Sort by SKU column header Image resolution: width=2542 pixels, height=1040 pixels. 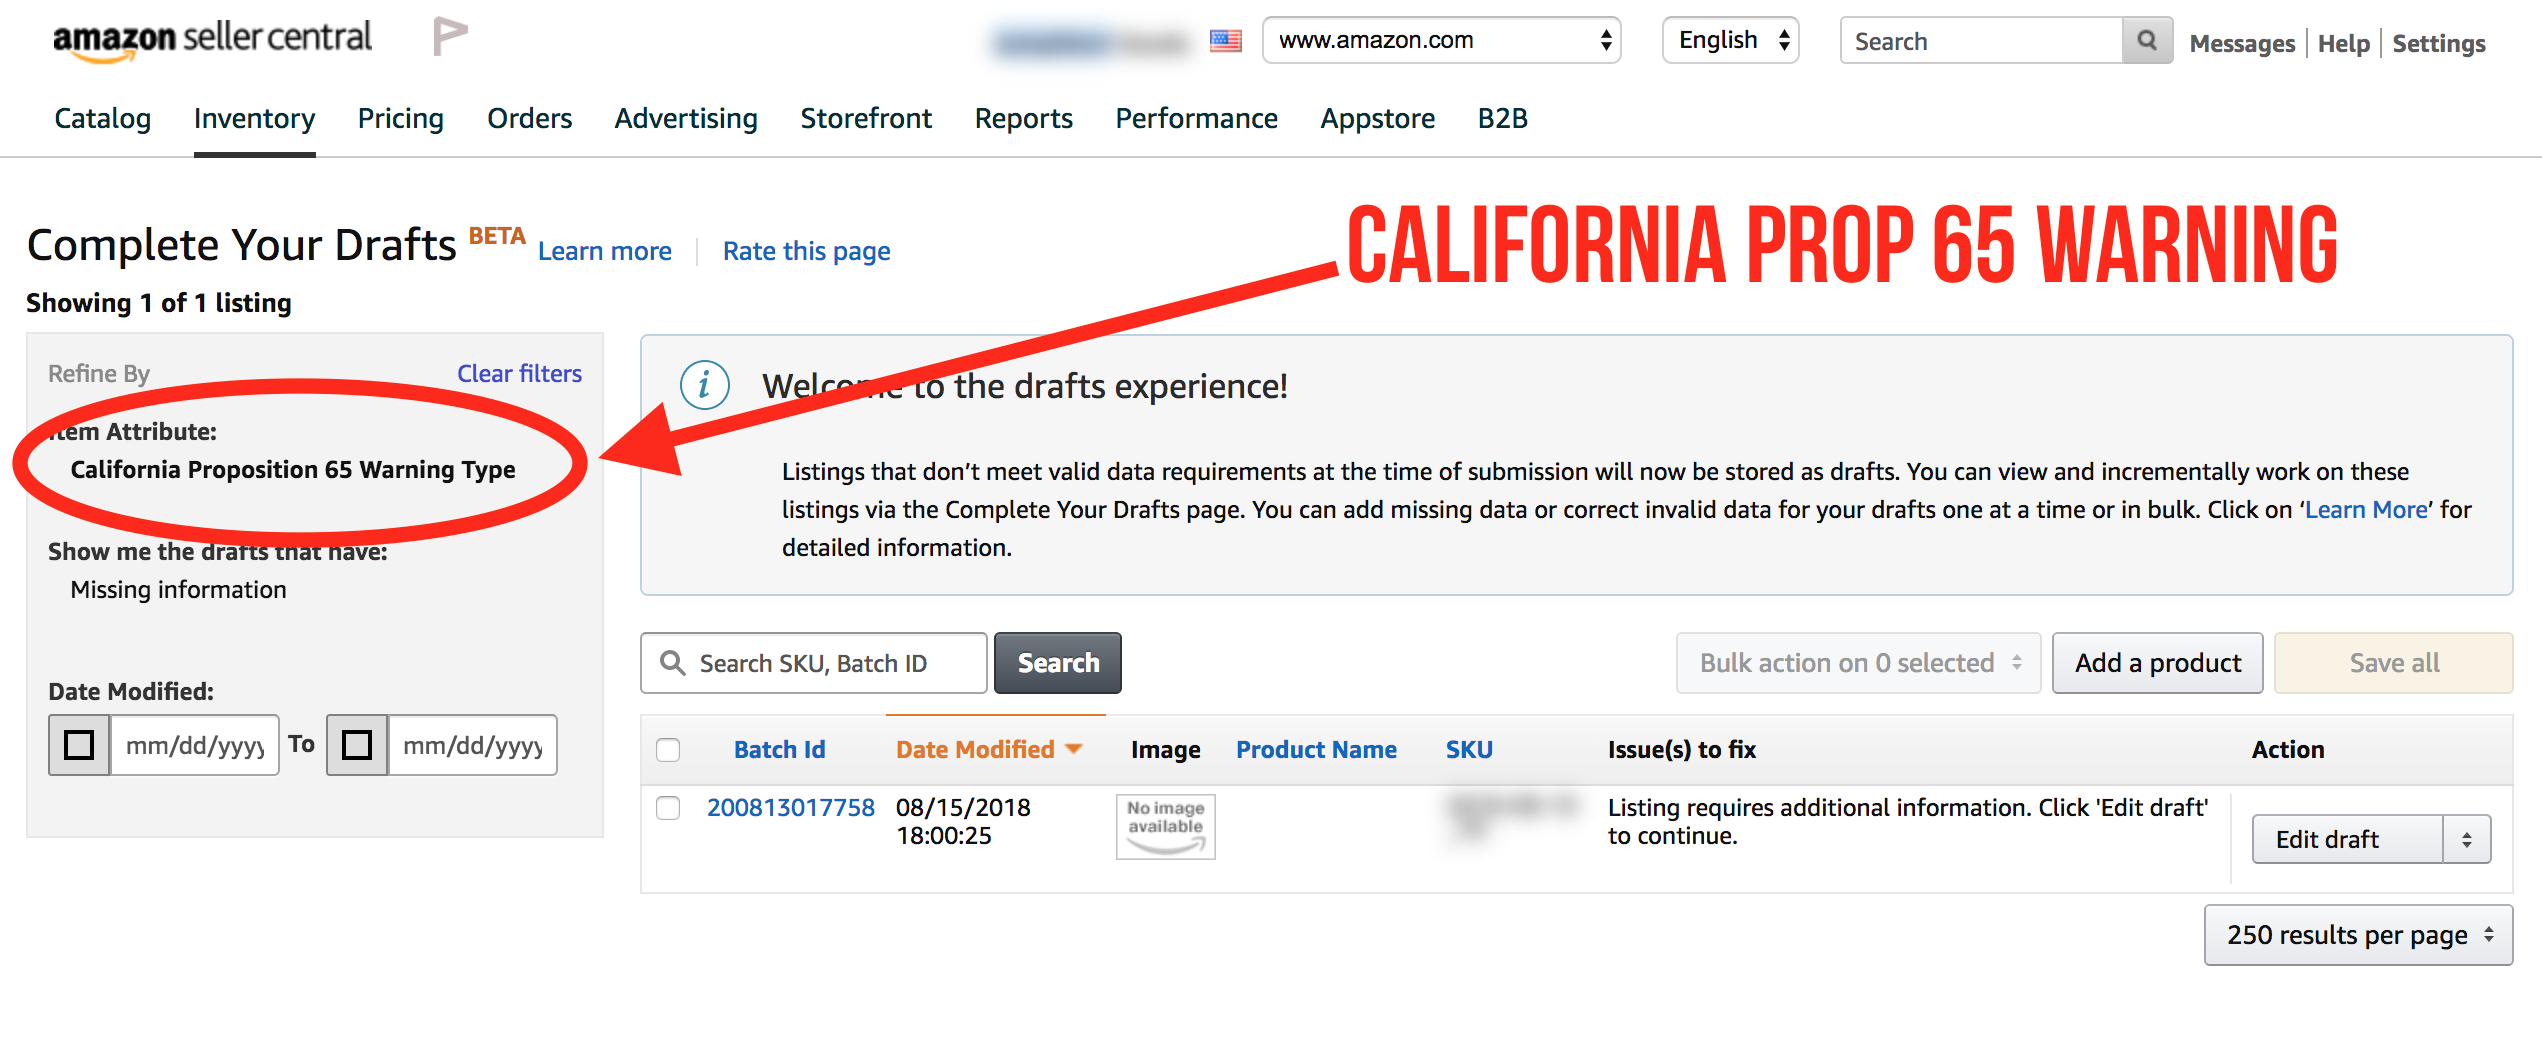1469,749
